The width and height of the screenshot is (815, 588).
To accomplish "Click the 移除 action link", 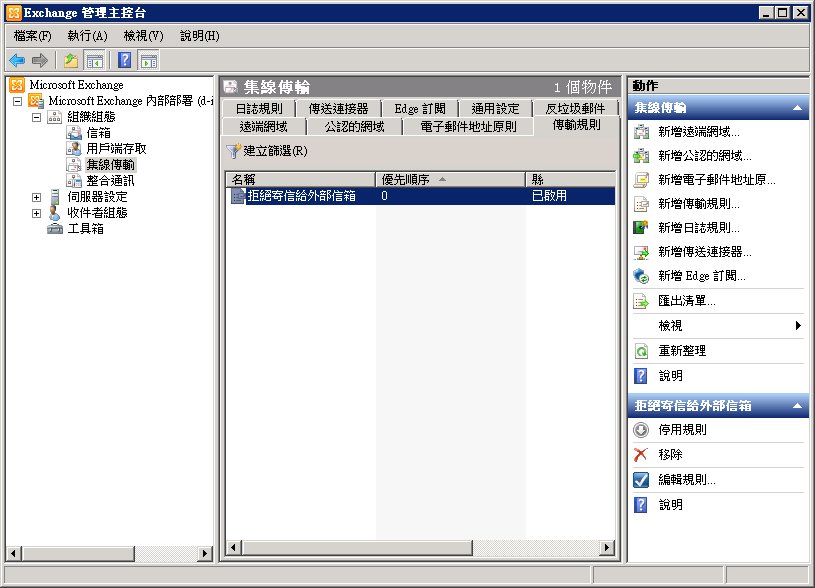I will 671,455.
